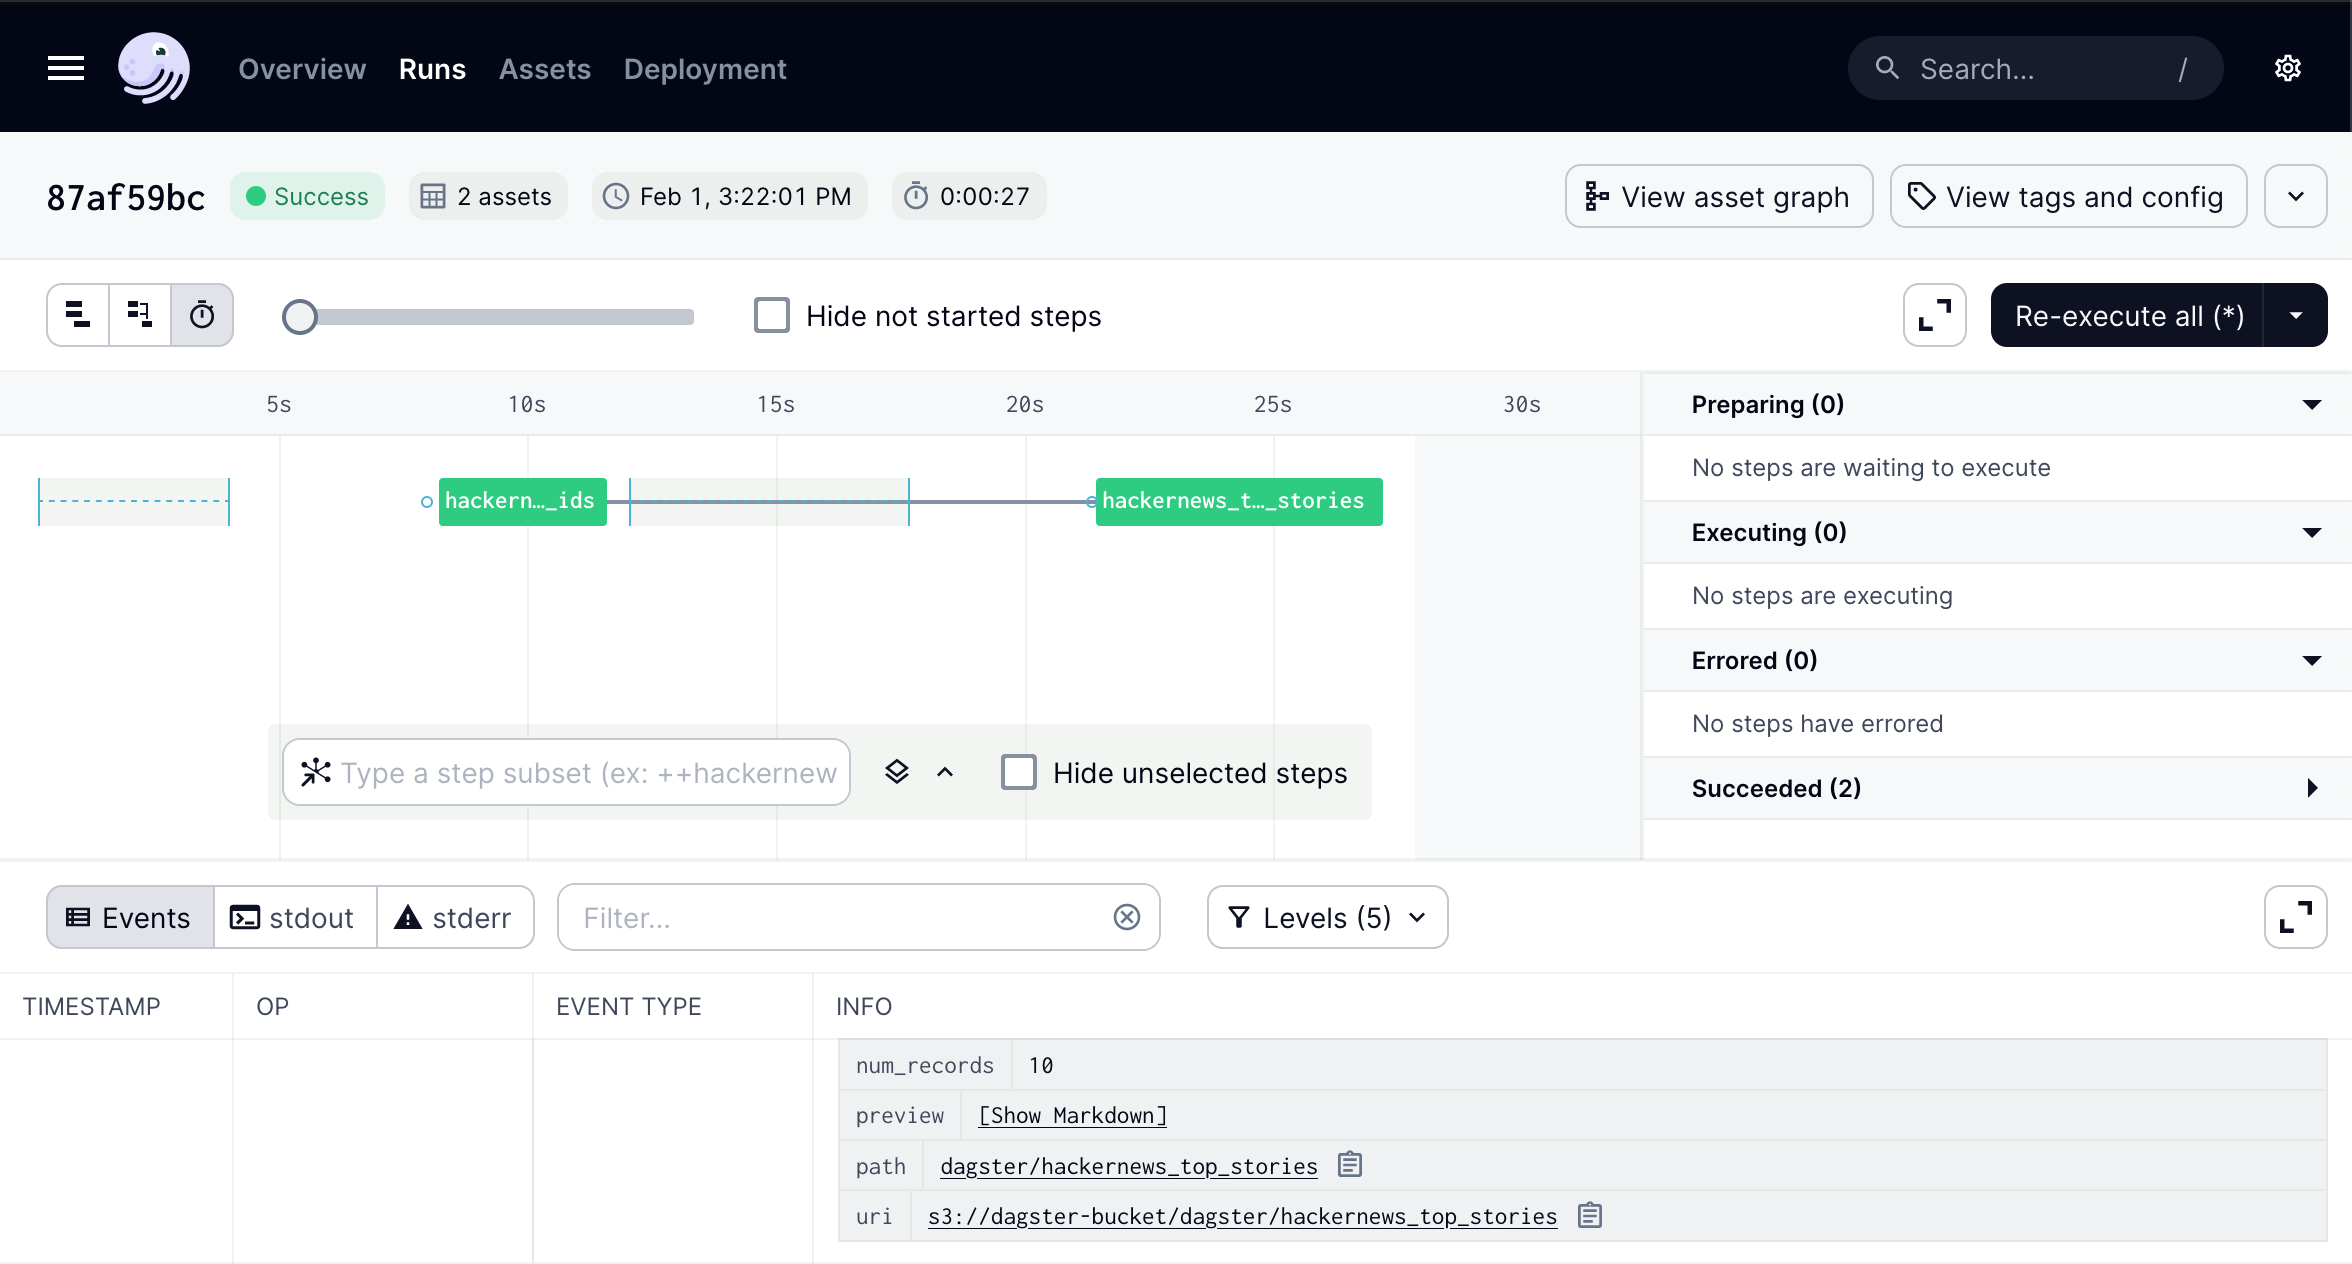Viewport: 2352px width, 1264px height.
Task: Copy the S3 uri to clipboard
Action: [x=1590, y=1216]
